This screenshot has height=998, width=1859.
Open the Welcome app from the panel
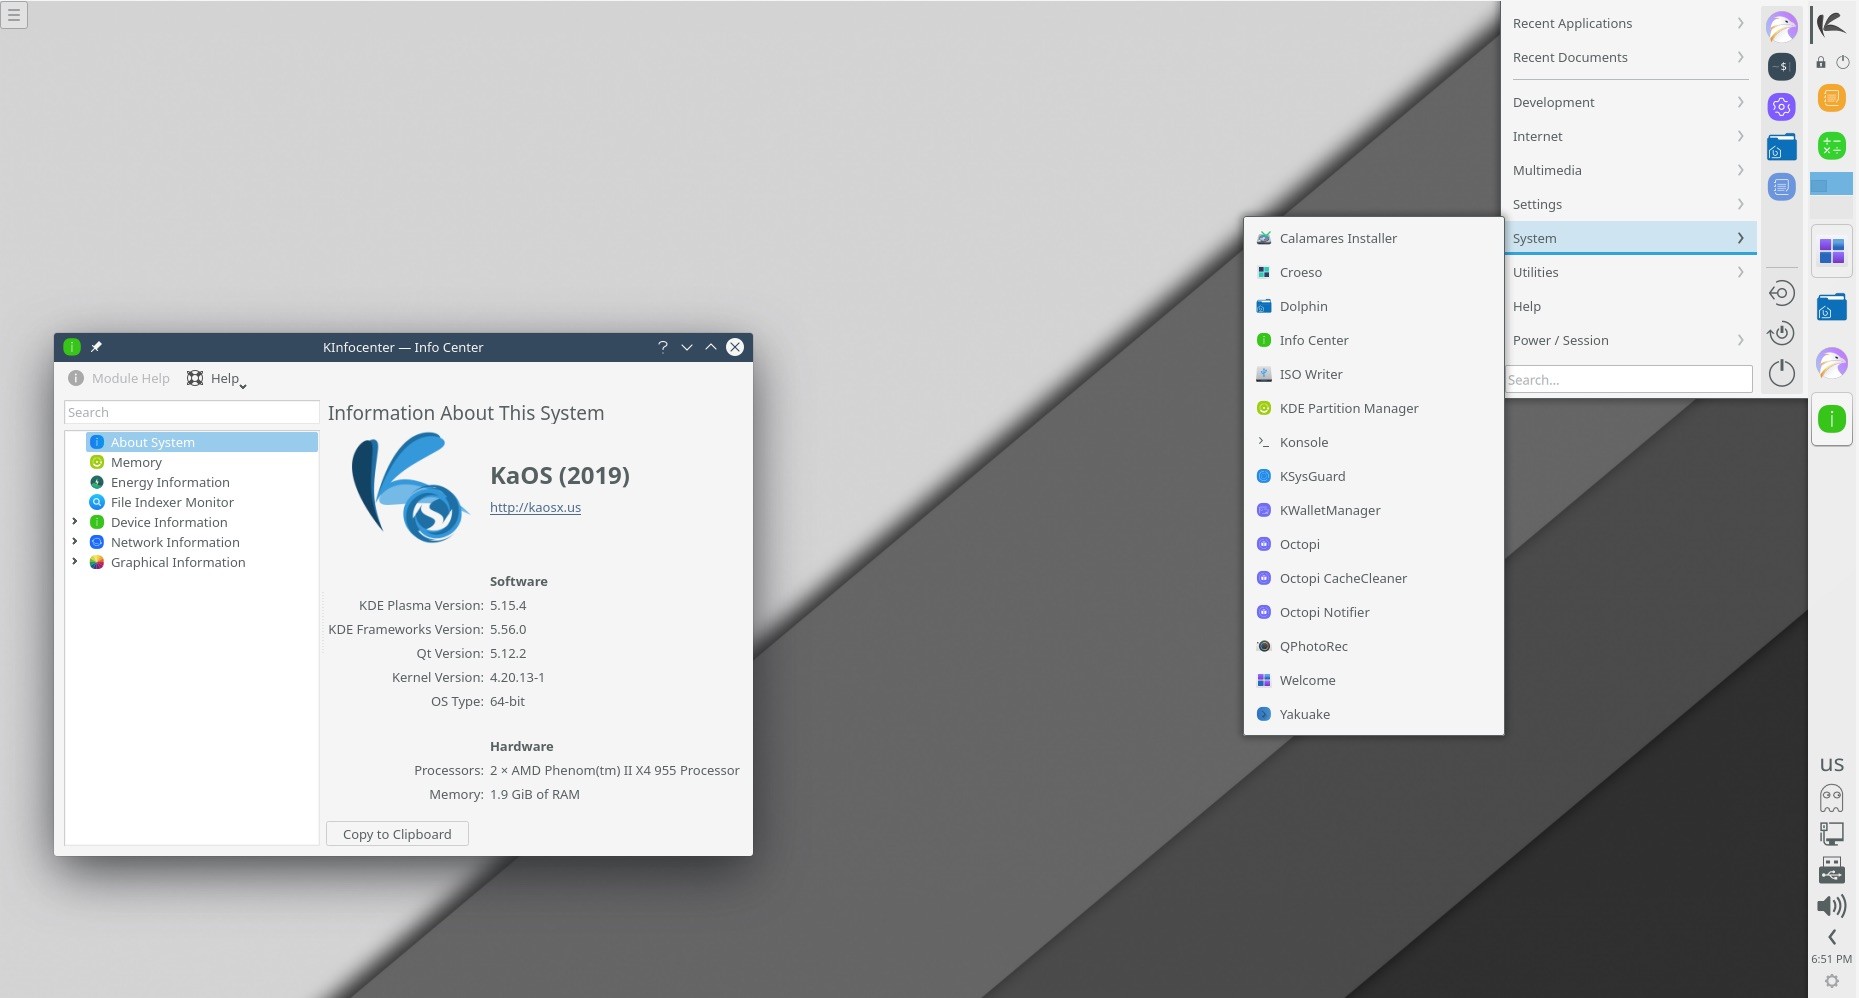point(1832,251)
